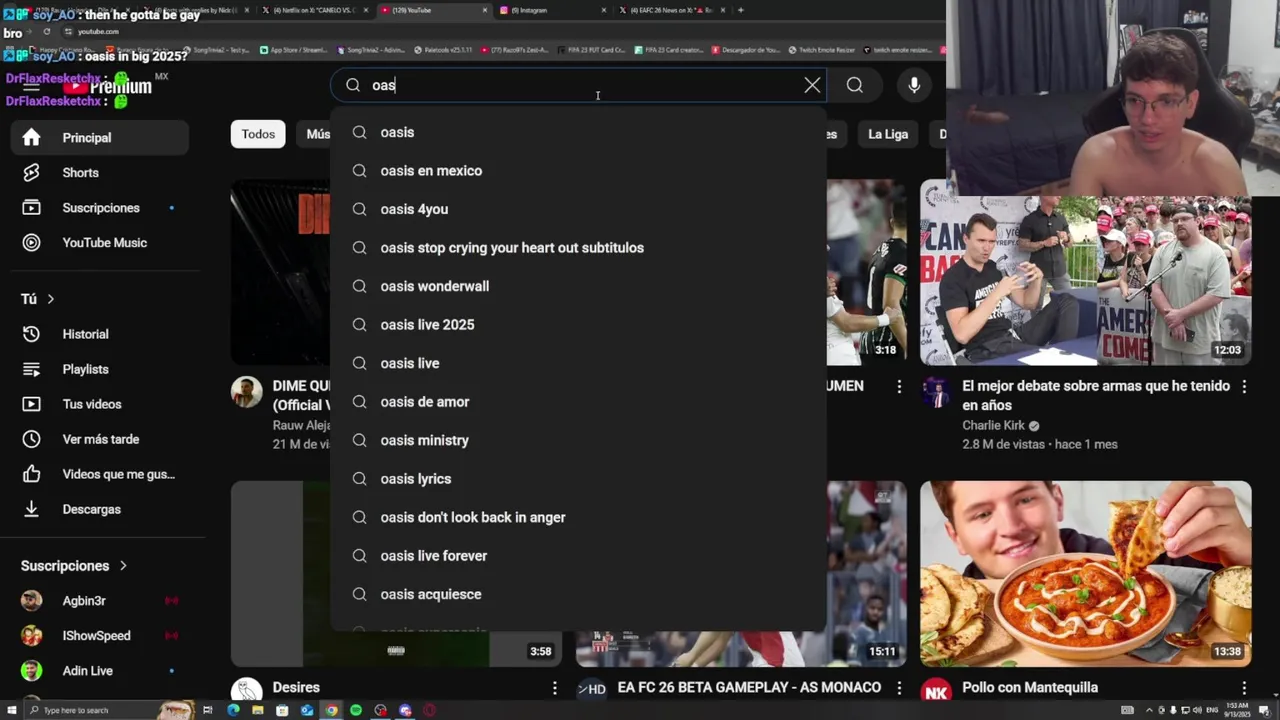Image resolution: width=1280 pixels, height=720 pixels.
Task: Select the La Liga filter chip
Action: point(888,134)
